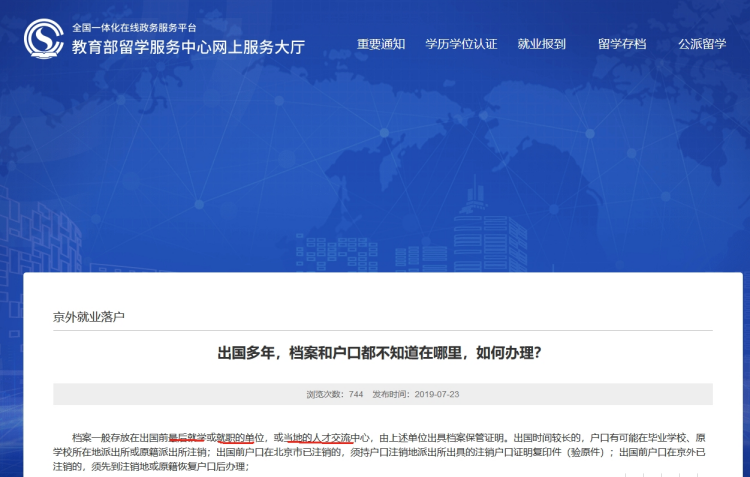Click the 教育部留学服务中心网上服务大厅 site title
The height and width of the screenshot is (477, 750).
pyautogui.click(x=188, y=47)
